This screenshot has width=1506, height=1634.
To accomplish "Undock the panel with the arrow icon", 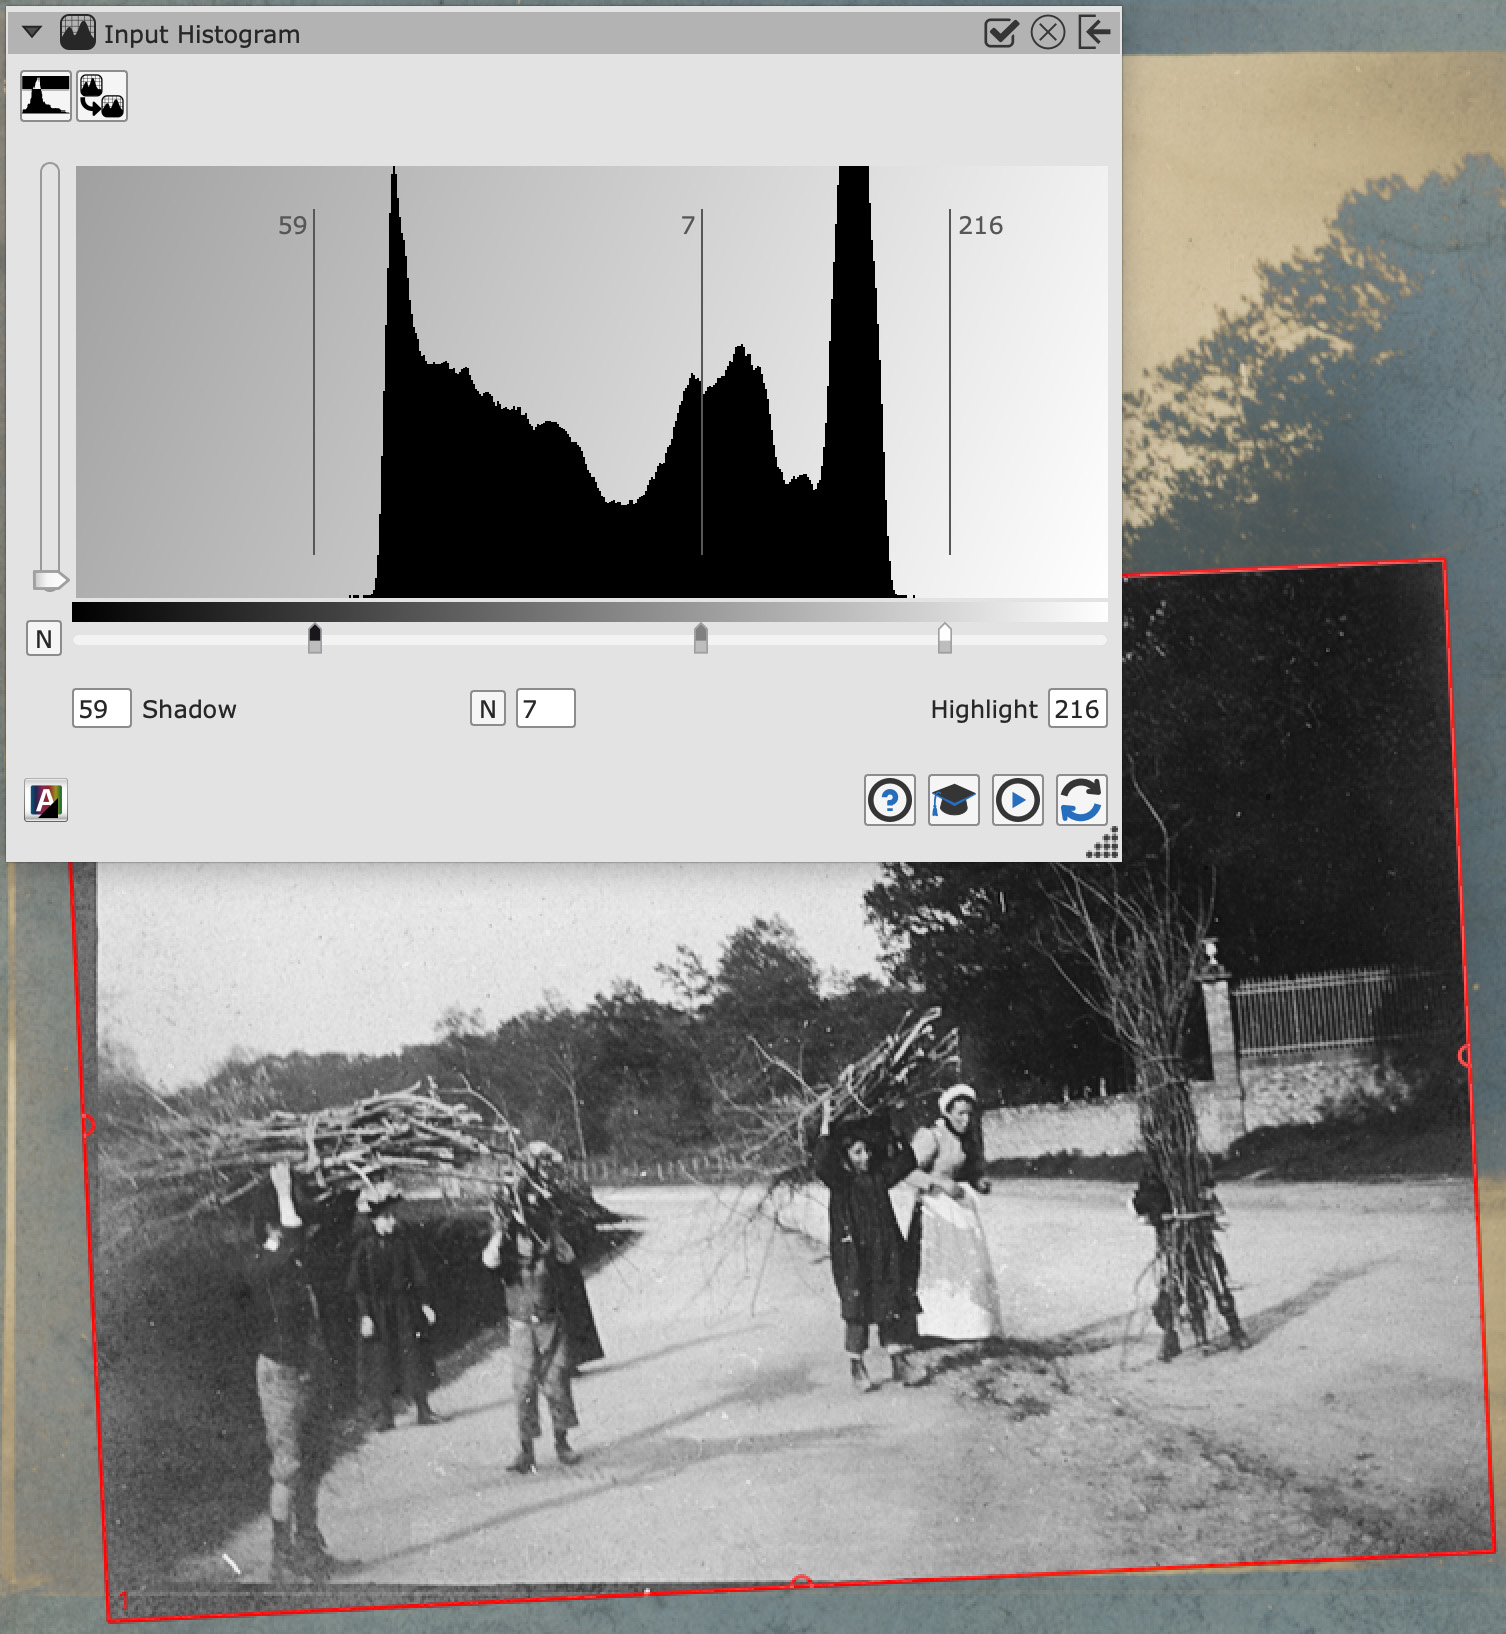I will (1094, 33).
